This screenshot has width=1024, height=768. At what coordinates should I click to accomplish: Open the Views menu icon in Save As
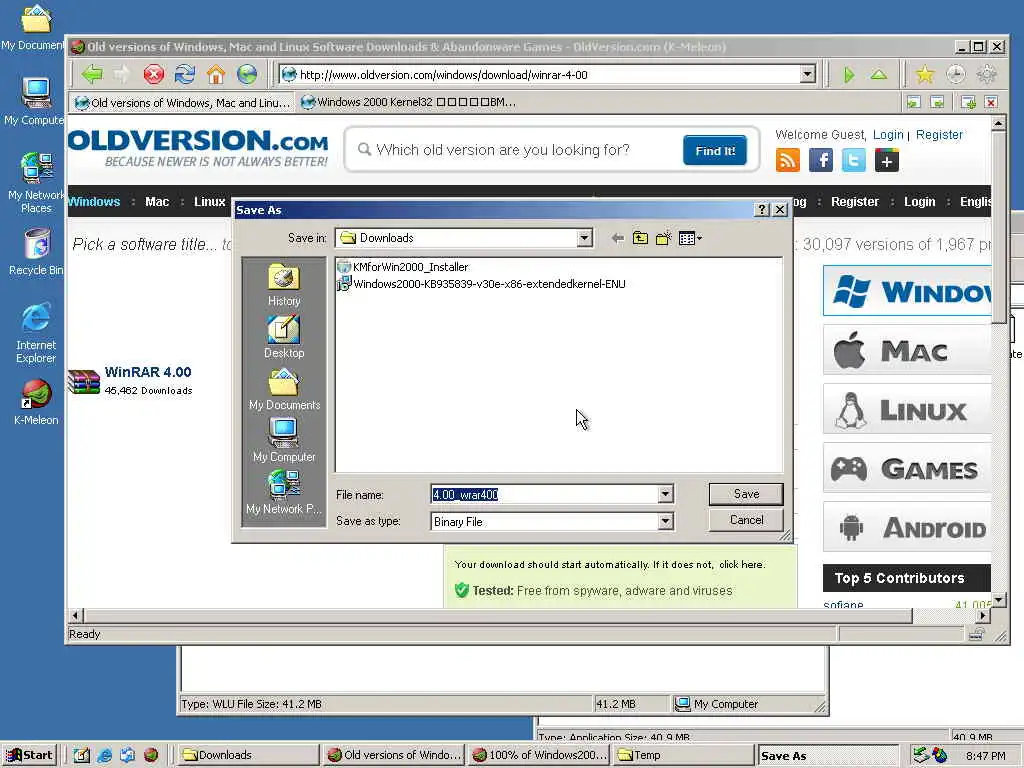pos(690,238)
